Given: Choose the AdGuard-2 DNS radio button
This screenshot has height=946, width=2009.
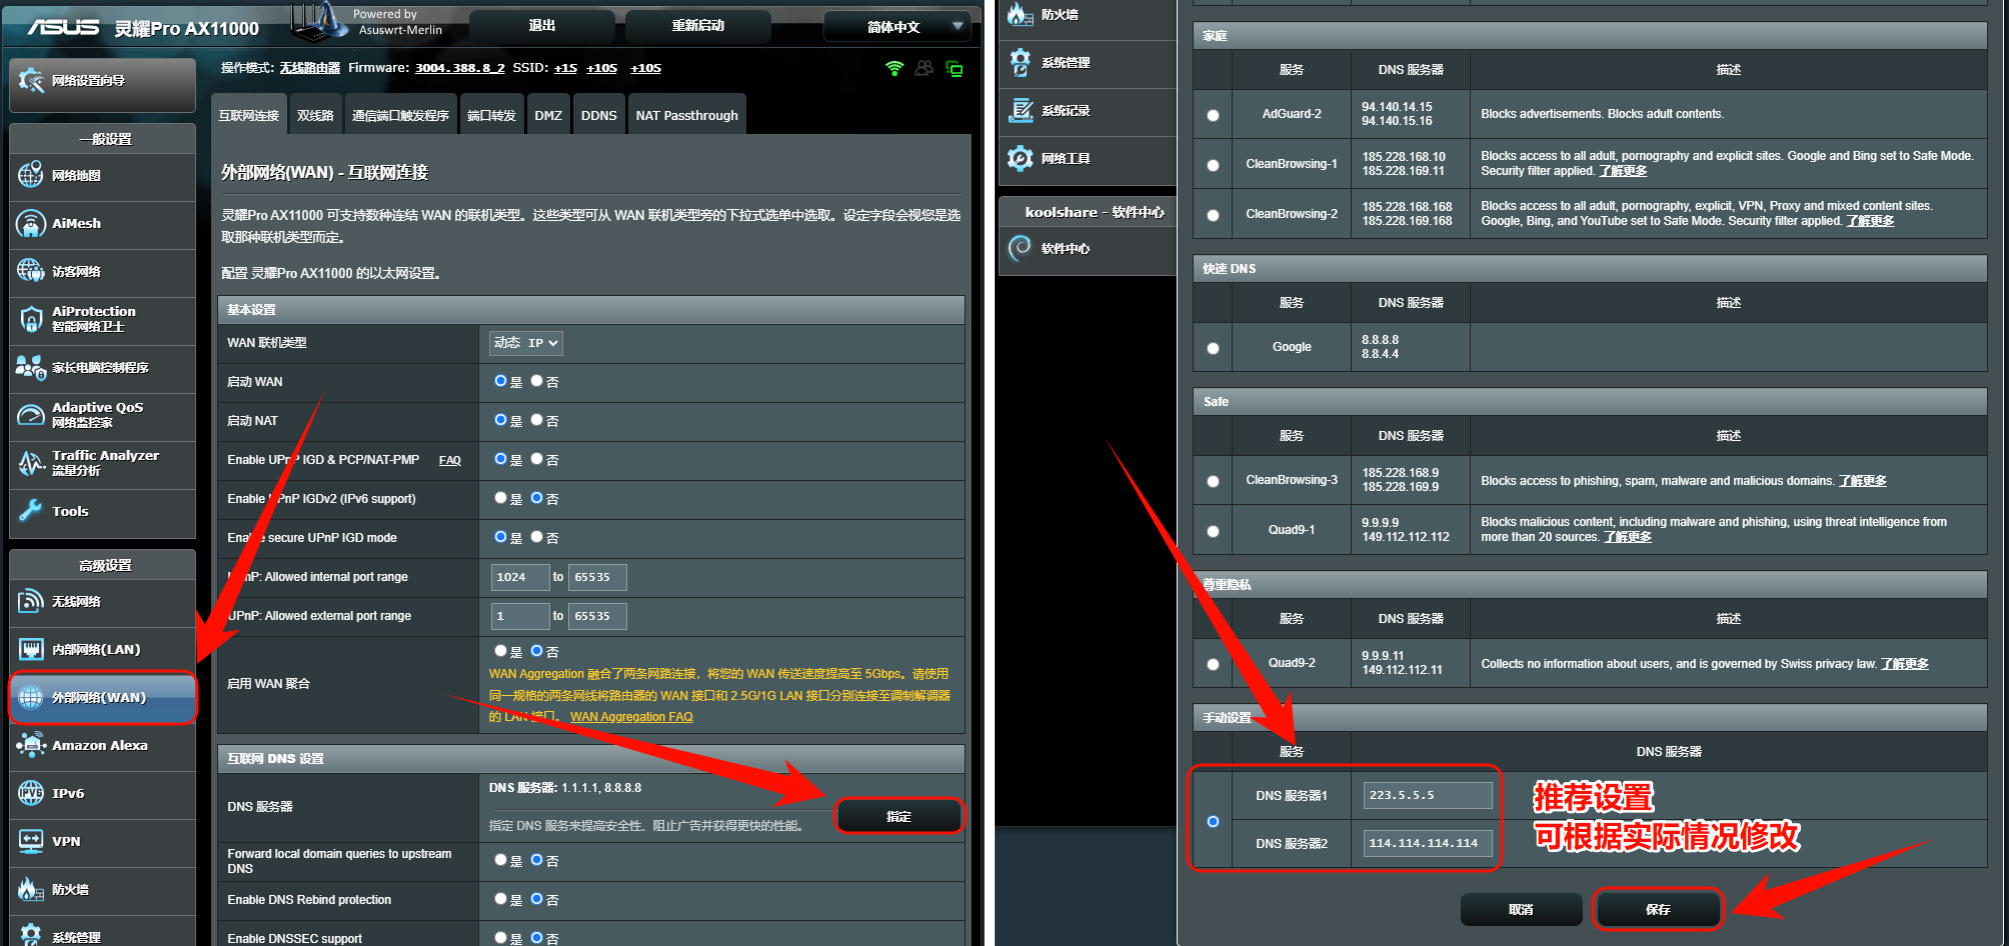Looking at the screenshot, I should click(1213, 115).
